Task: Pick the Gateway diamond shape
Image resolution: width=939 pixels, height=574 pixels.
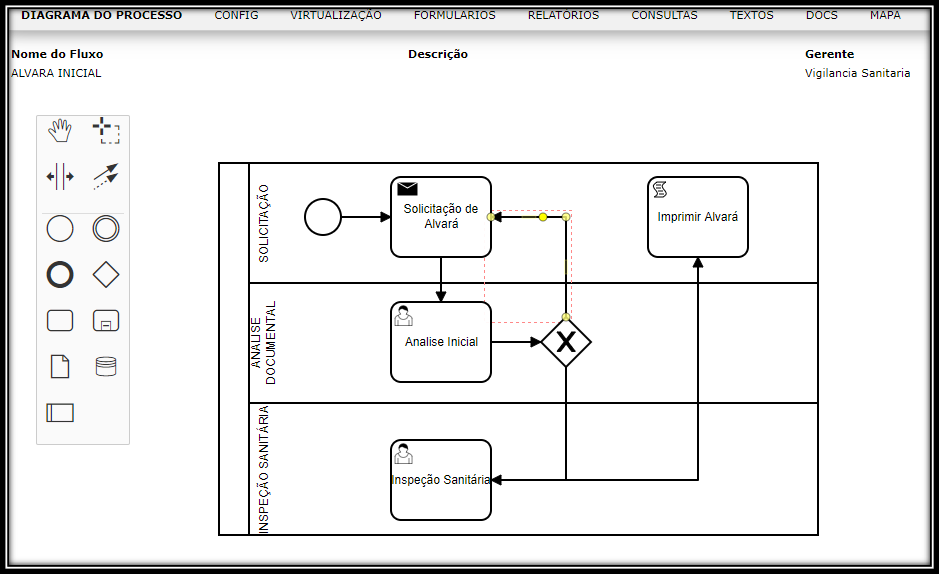Action: [x=106, y=274]
